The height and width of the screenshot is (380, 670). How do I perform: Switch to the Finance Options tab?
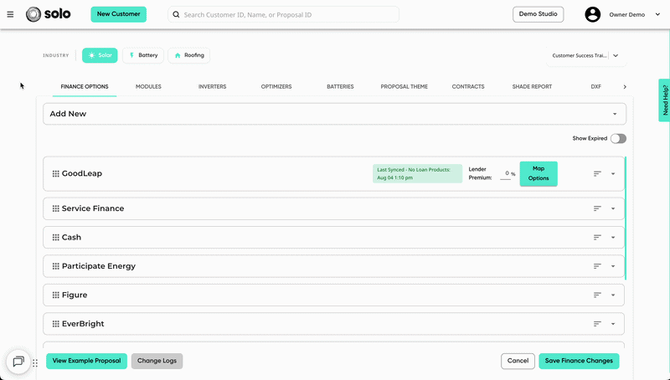[x=85, y=87]
